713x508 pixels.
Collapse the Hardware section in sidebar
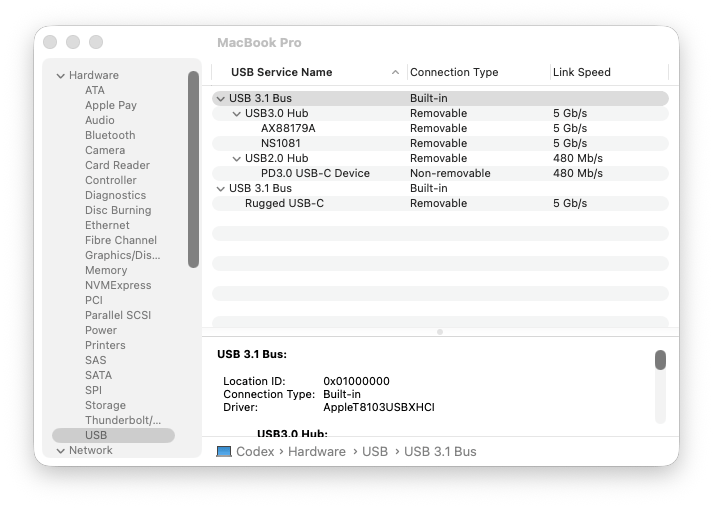coord(60,76)
